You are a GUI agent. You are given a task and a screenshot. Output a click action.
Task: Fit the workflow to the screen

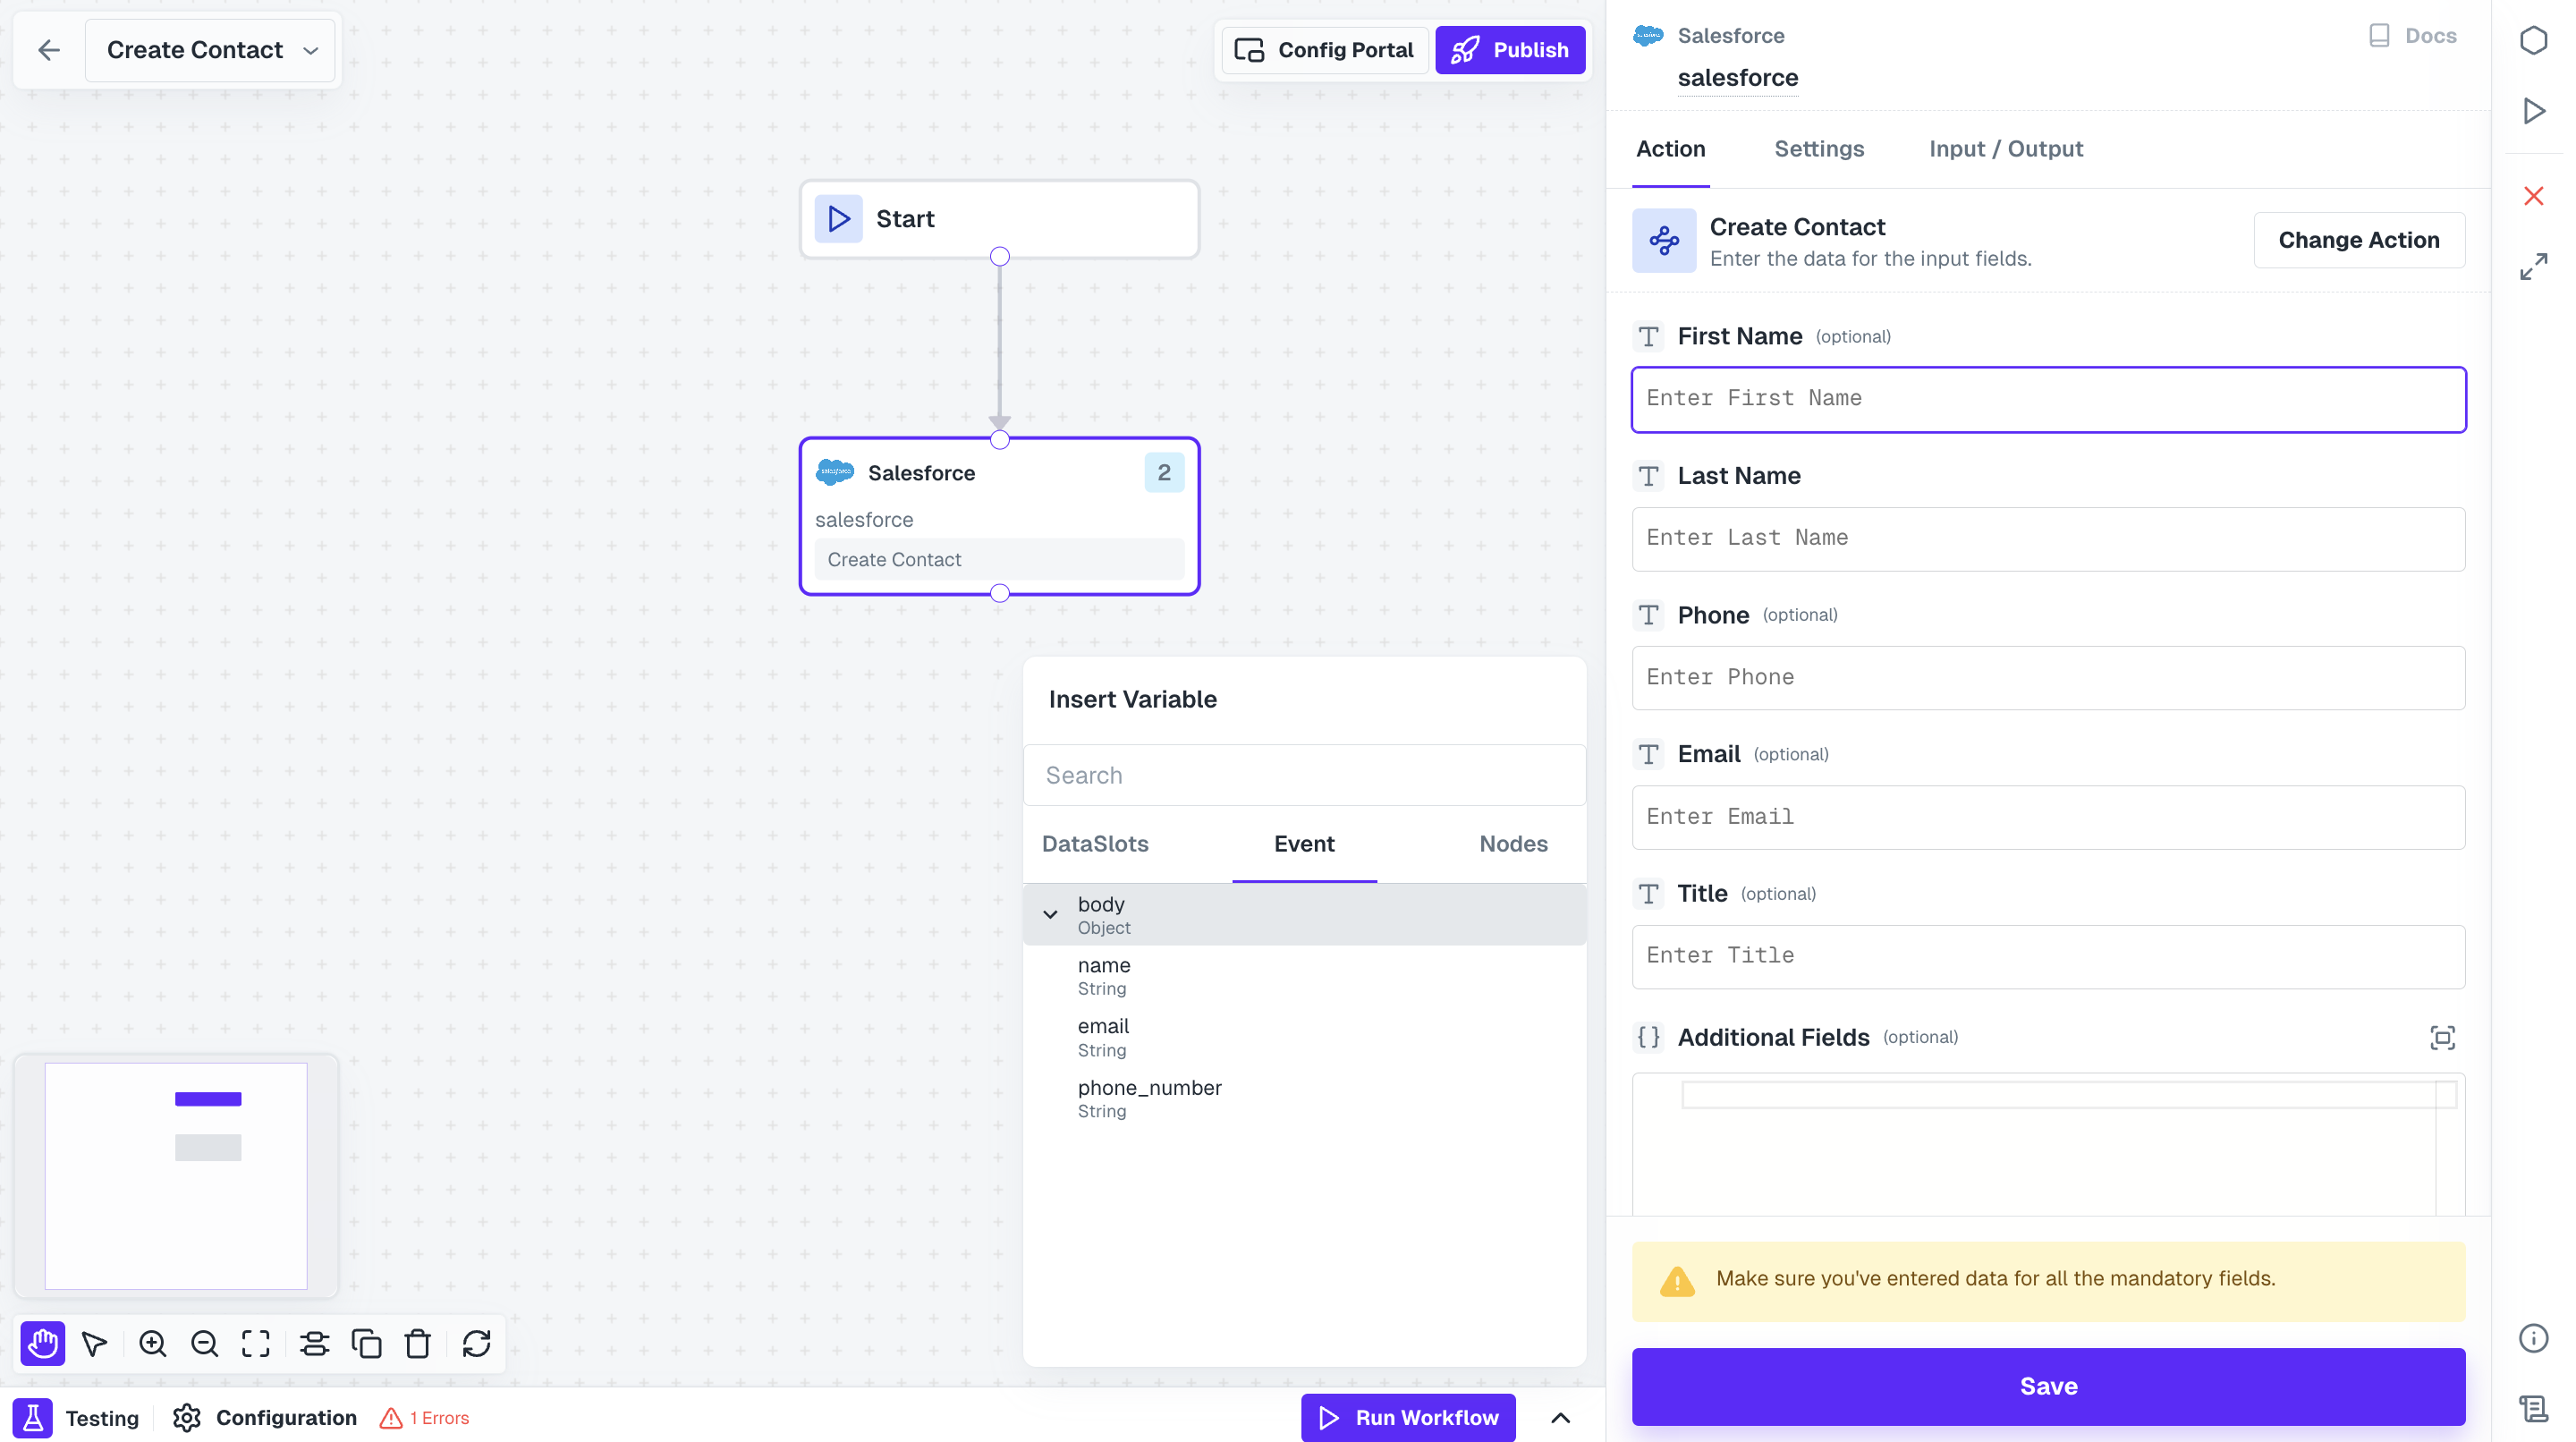(x=256, y=1344)
